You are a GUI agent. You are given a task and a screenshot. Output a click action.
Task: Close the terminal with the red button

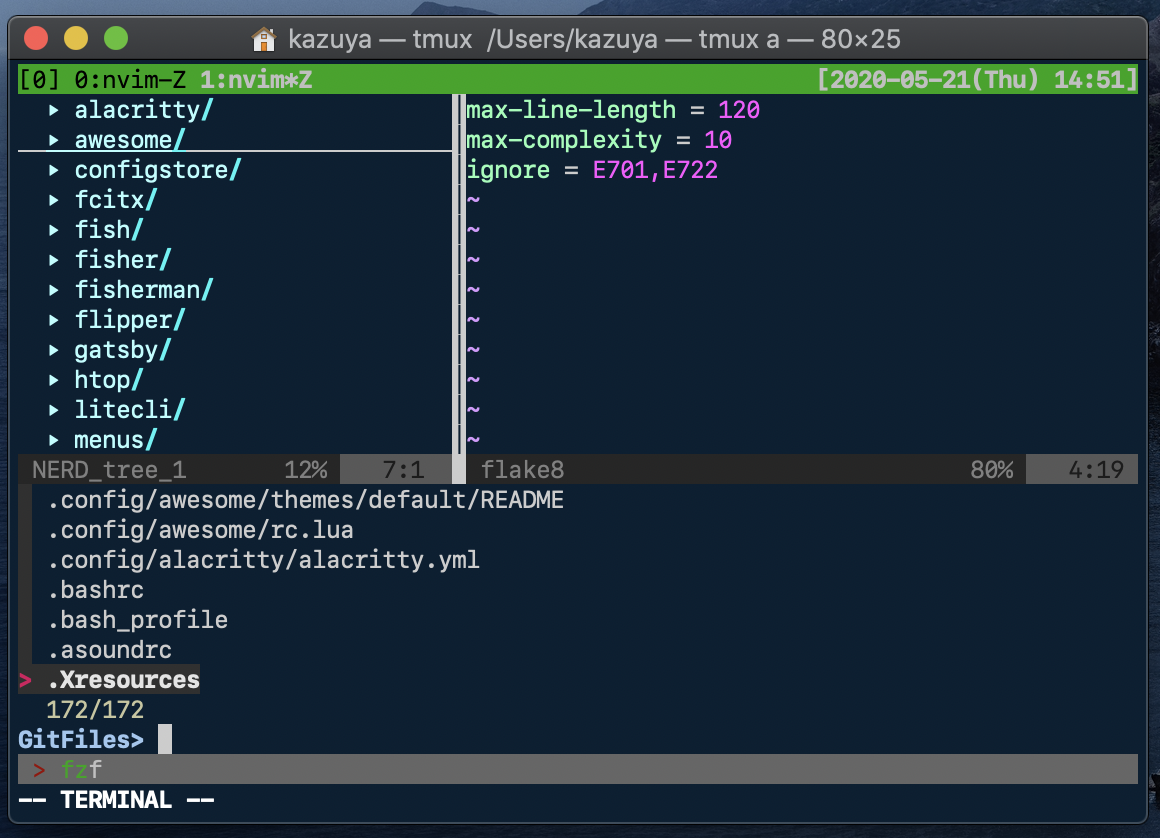click(x=36, y=38)
